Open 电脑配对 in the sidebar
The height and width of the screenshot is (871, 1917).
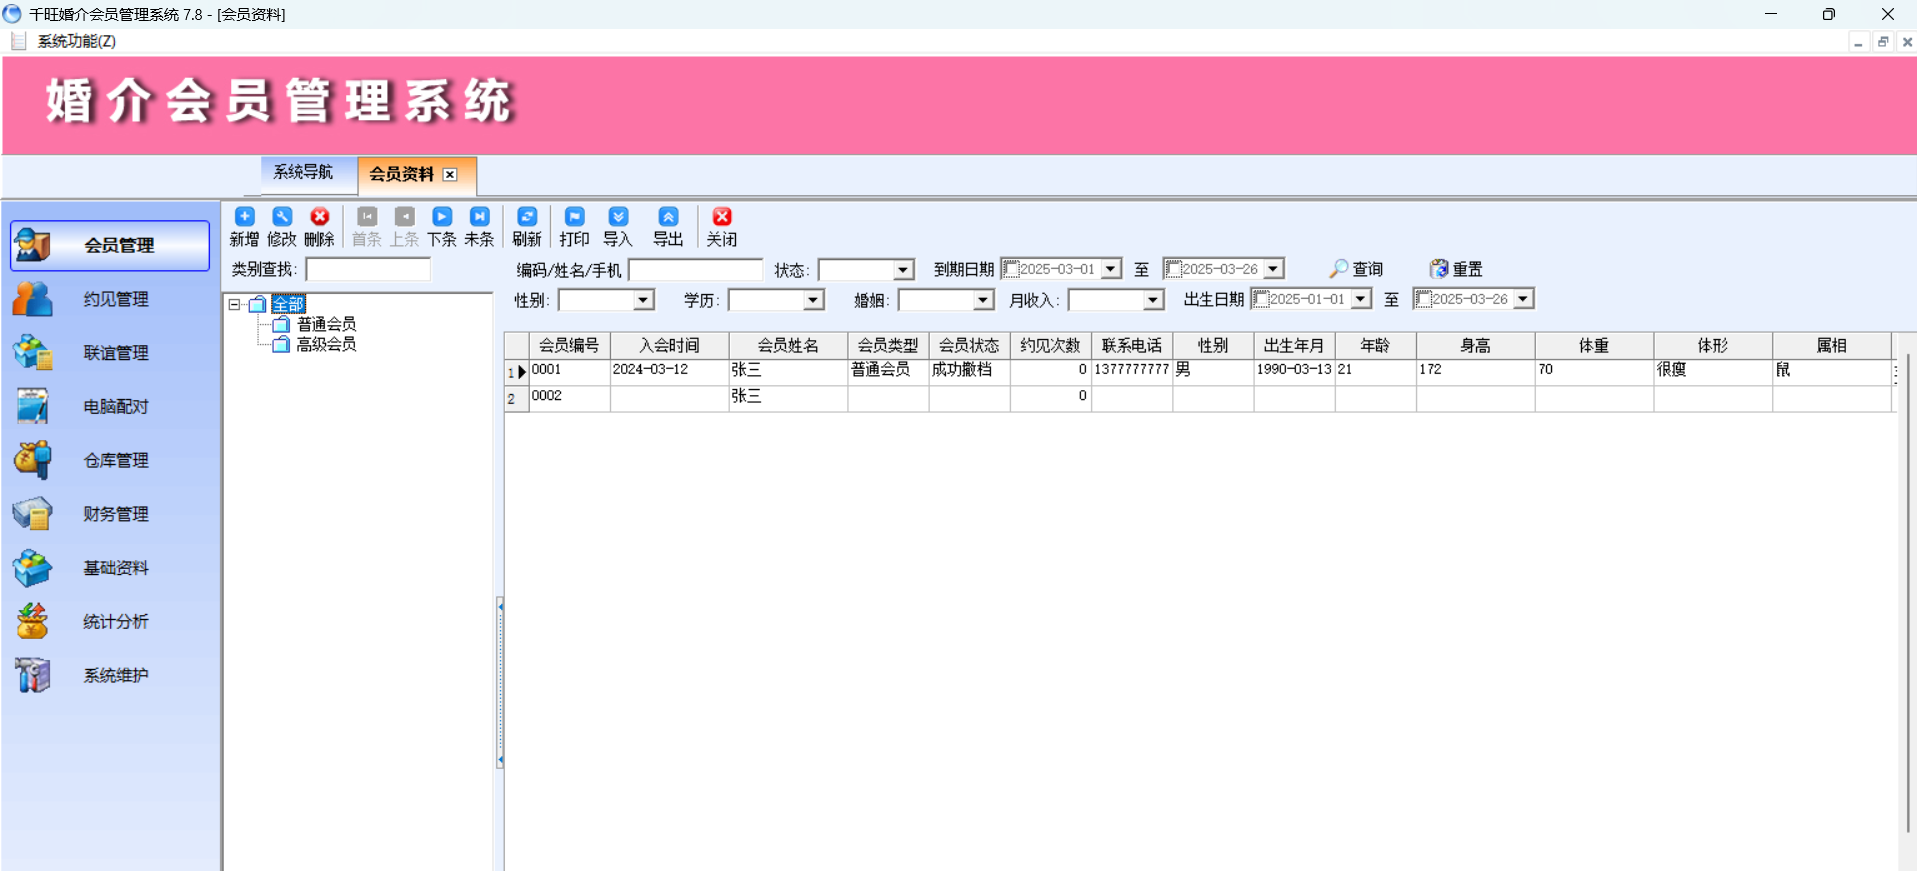(x=110, y=407)
